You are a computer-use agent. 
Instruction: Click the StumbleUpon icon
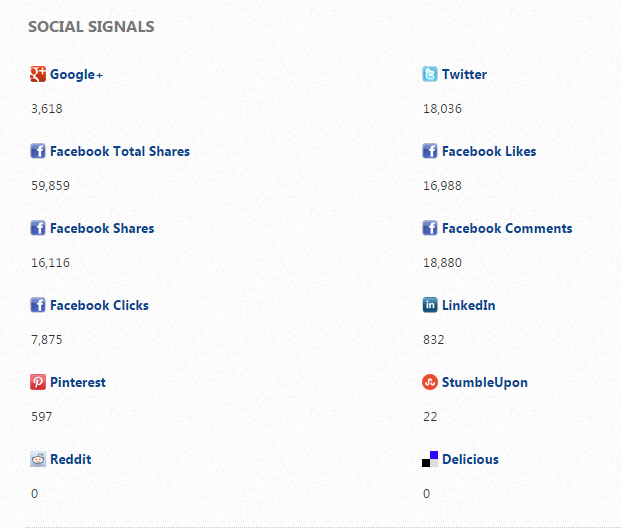click(430, 382)
